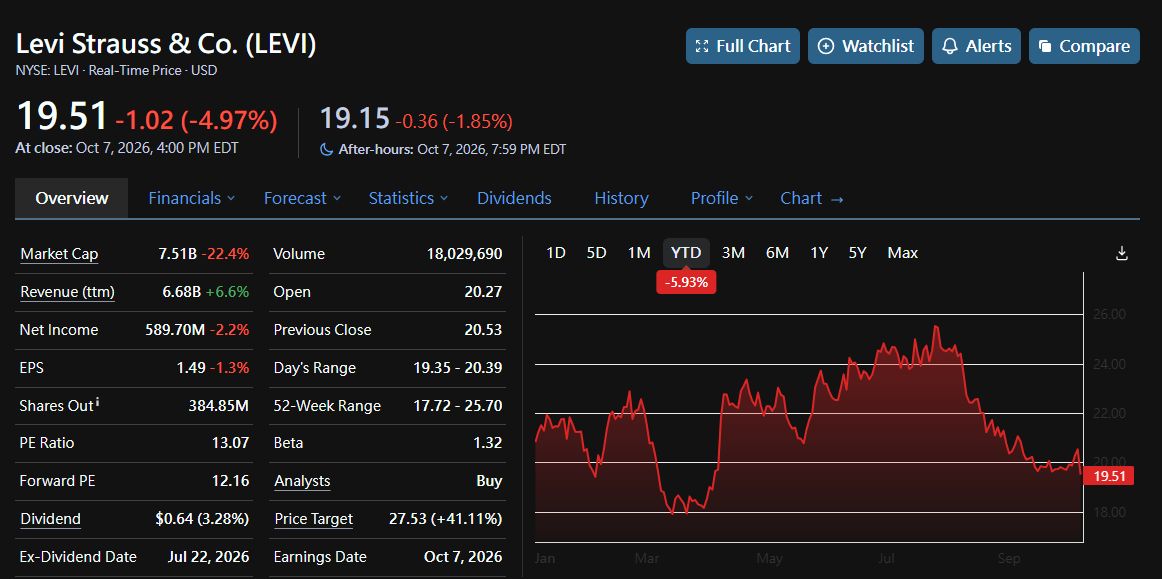Click the 27.53 (+41.11%) price target value

click(x=445, y=518)
